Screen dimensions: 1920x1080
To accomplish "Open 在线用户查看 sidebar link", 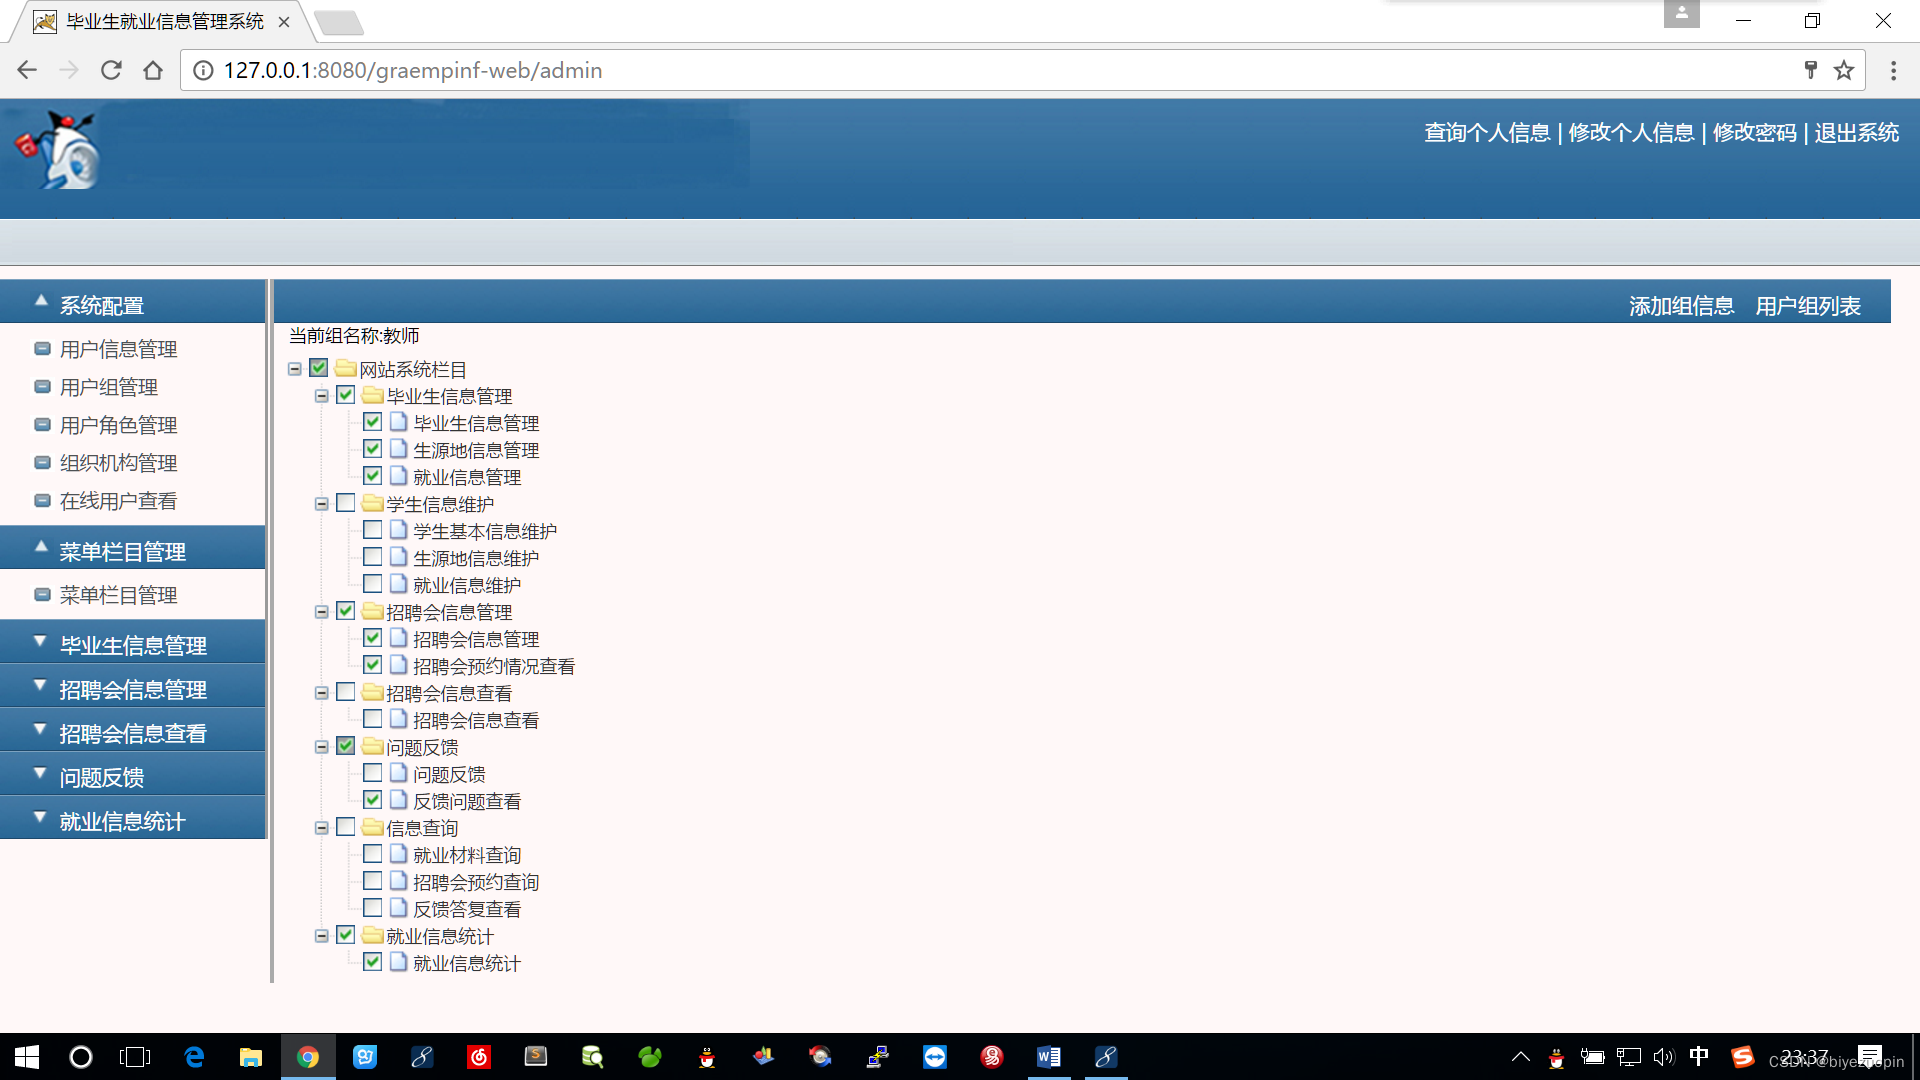I will pyautogui.click(x=118, y=501).
